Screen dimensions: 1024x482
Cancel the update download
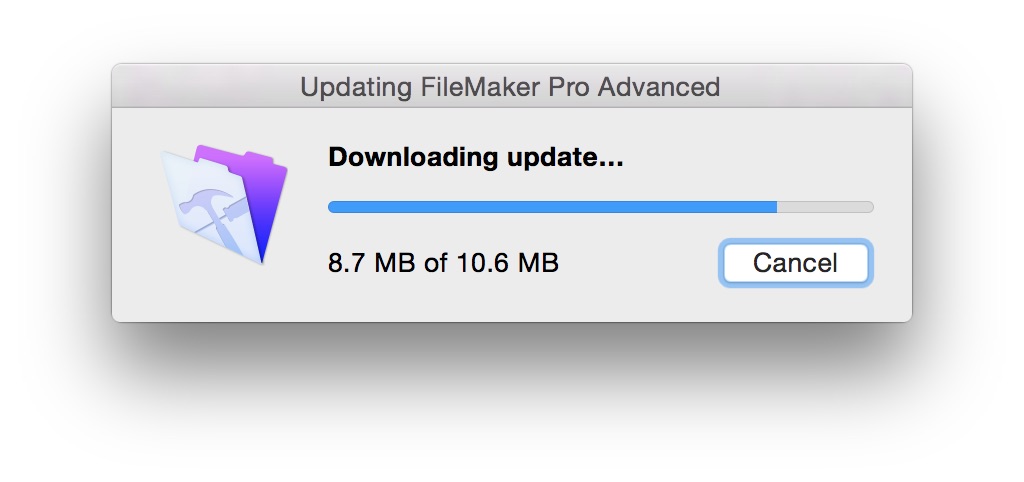click(x=795, y=263)
